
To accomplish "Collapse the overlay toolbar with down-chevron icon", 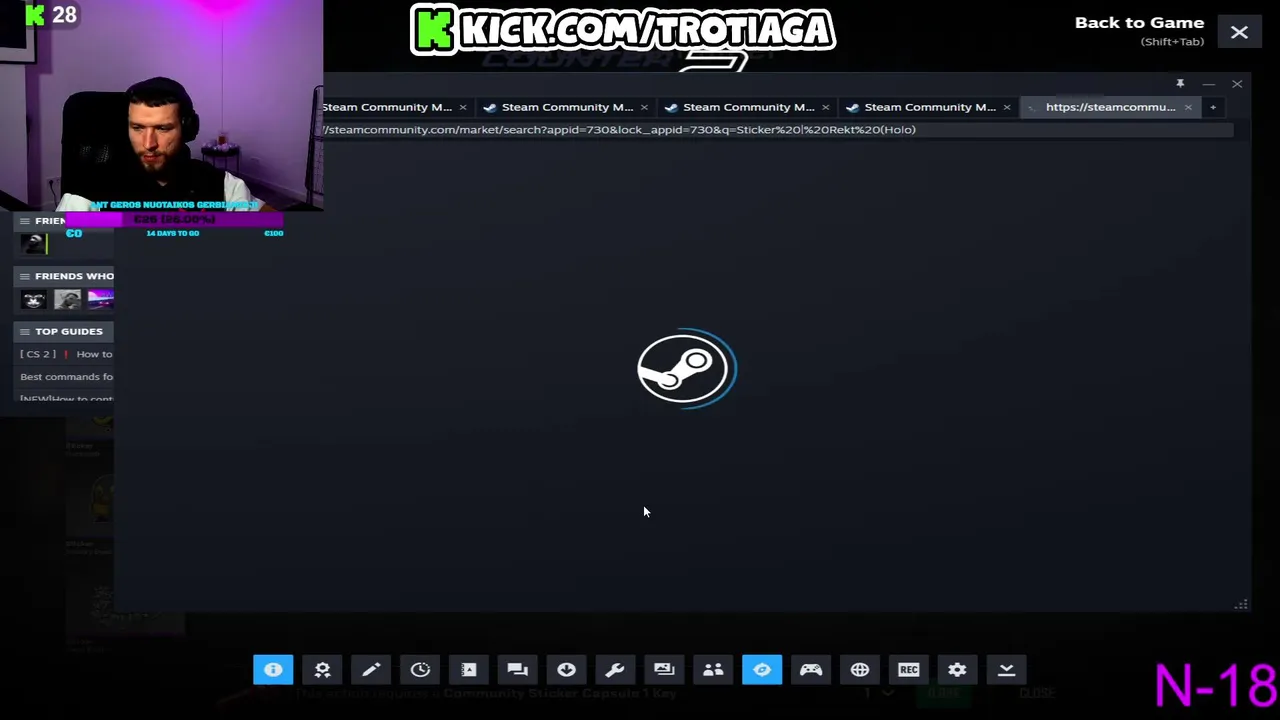I will (1006, 670).
